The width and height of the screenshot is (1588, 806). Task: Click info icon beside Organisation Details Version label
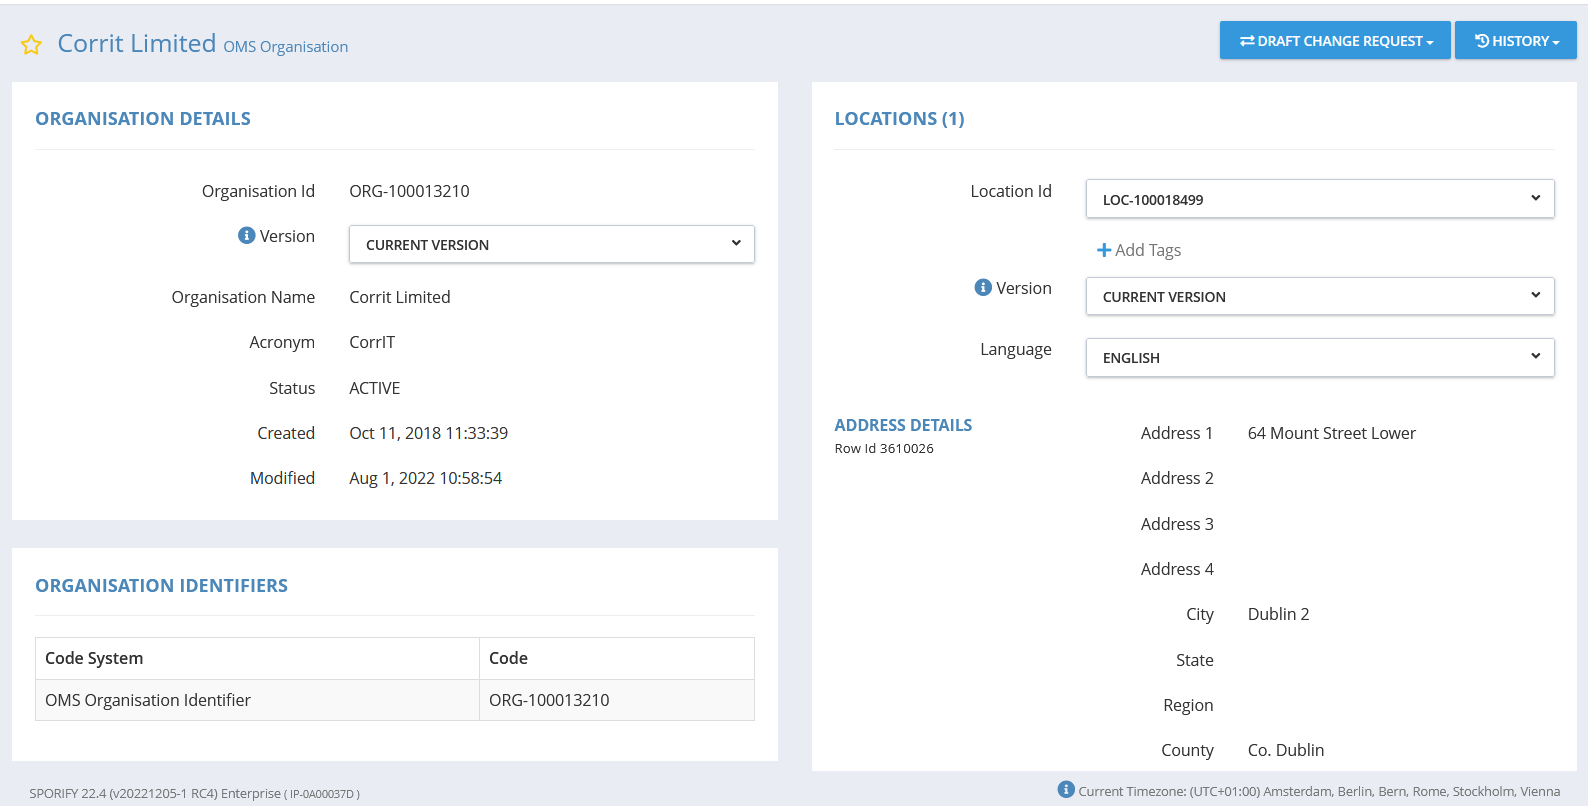point(246,235)
